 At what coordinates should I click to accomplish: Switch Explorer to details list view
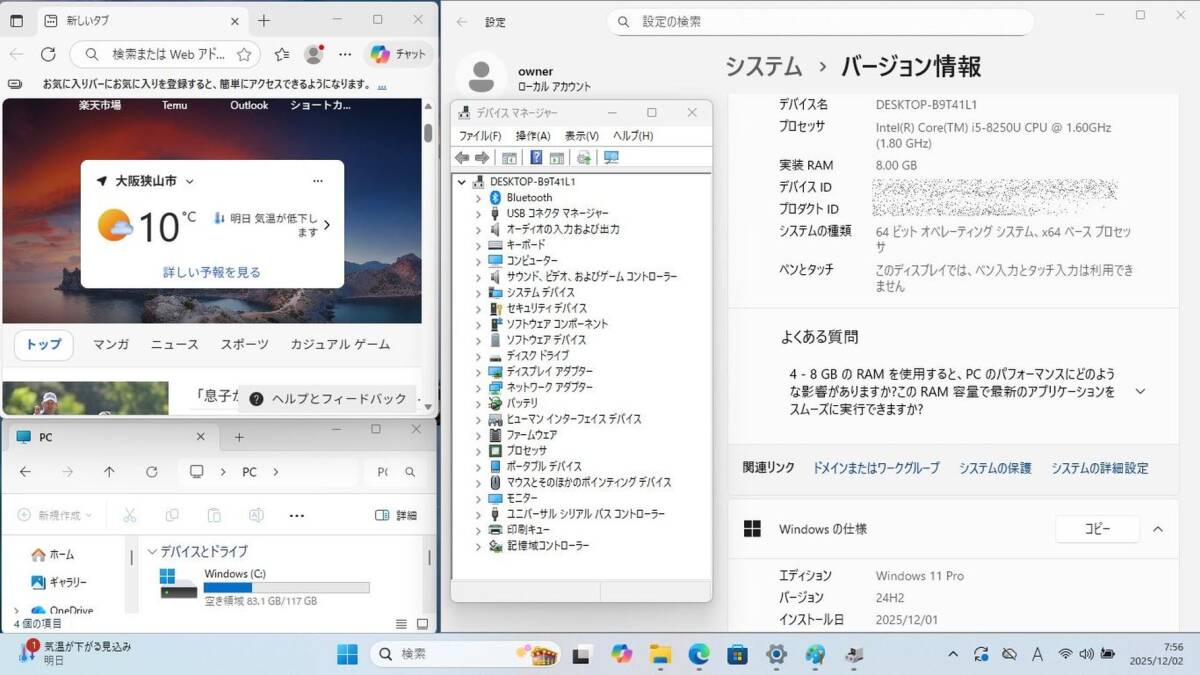(401, 624)
